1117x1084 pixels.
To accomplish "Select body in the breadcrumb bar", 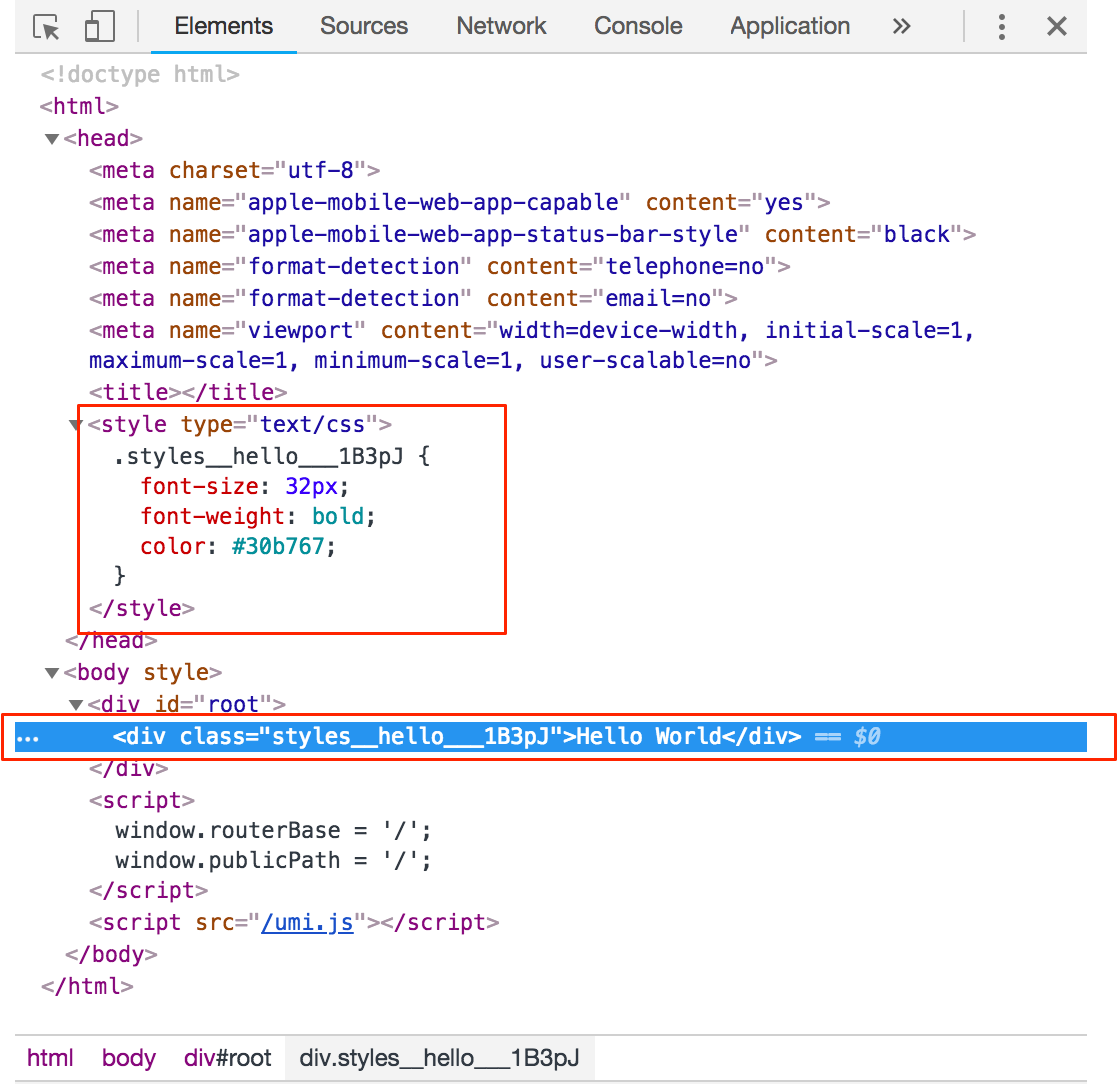I will [x=128, y=1058].
